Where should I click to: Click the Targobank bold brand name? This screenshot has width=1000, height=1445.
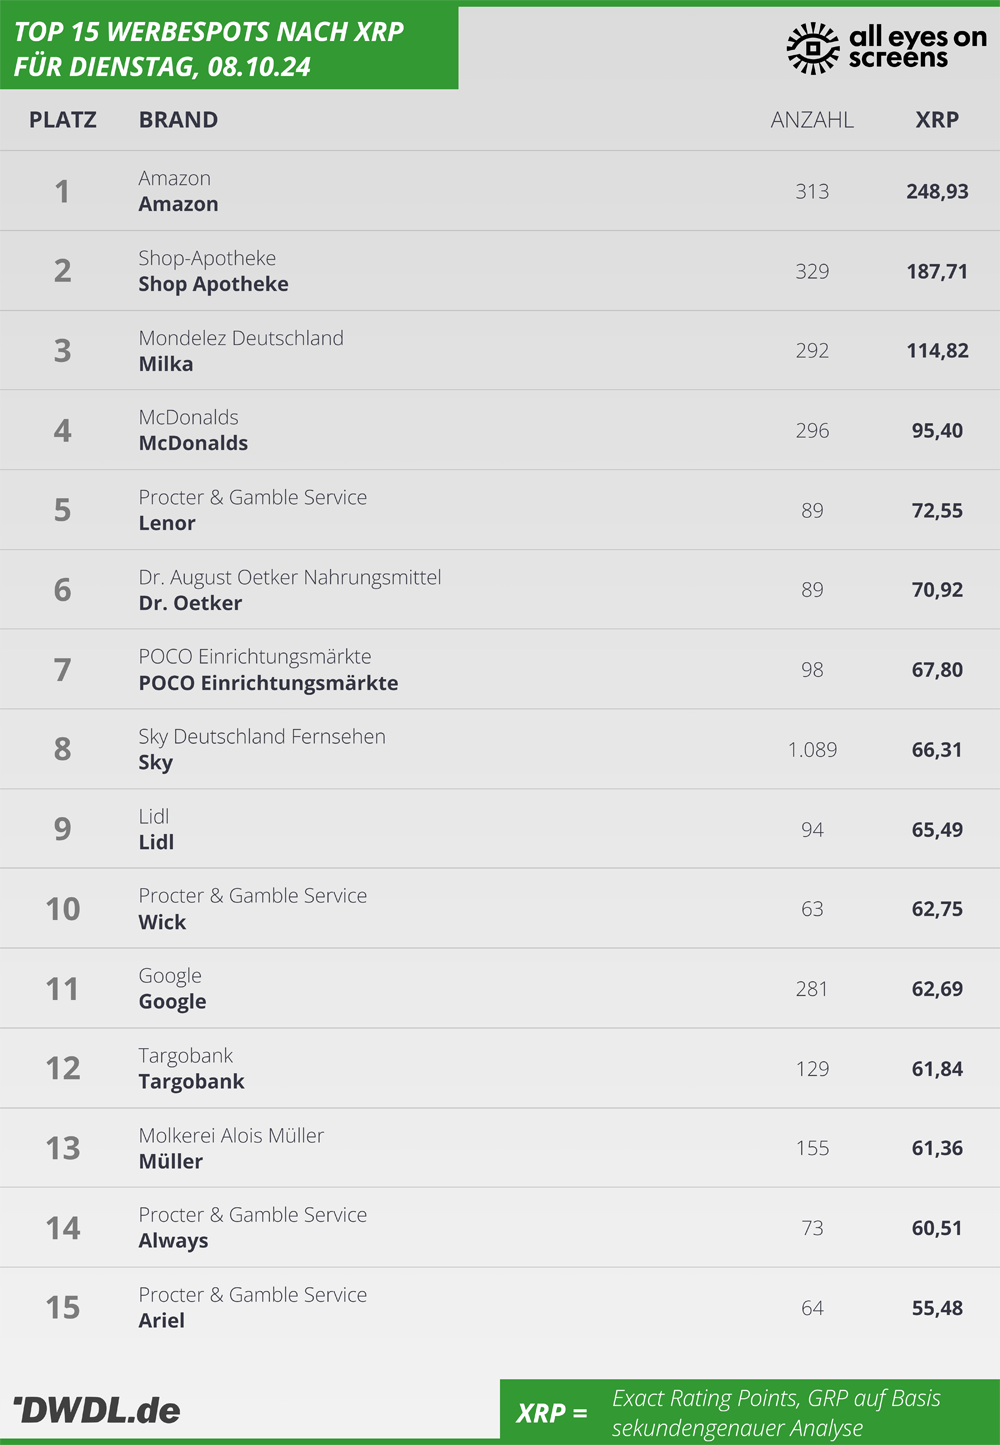(191, 1081)
